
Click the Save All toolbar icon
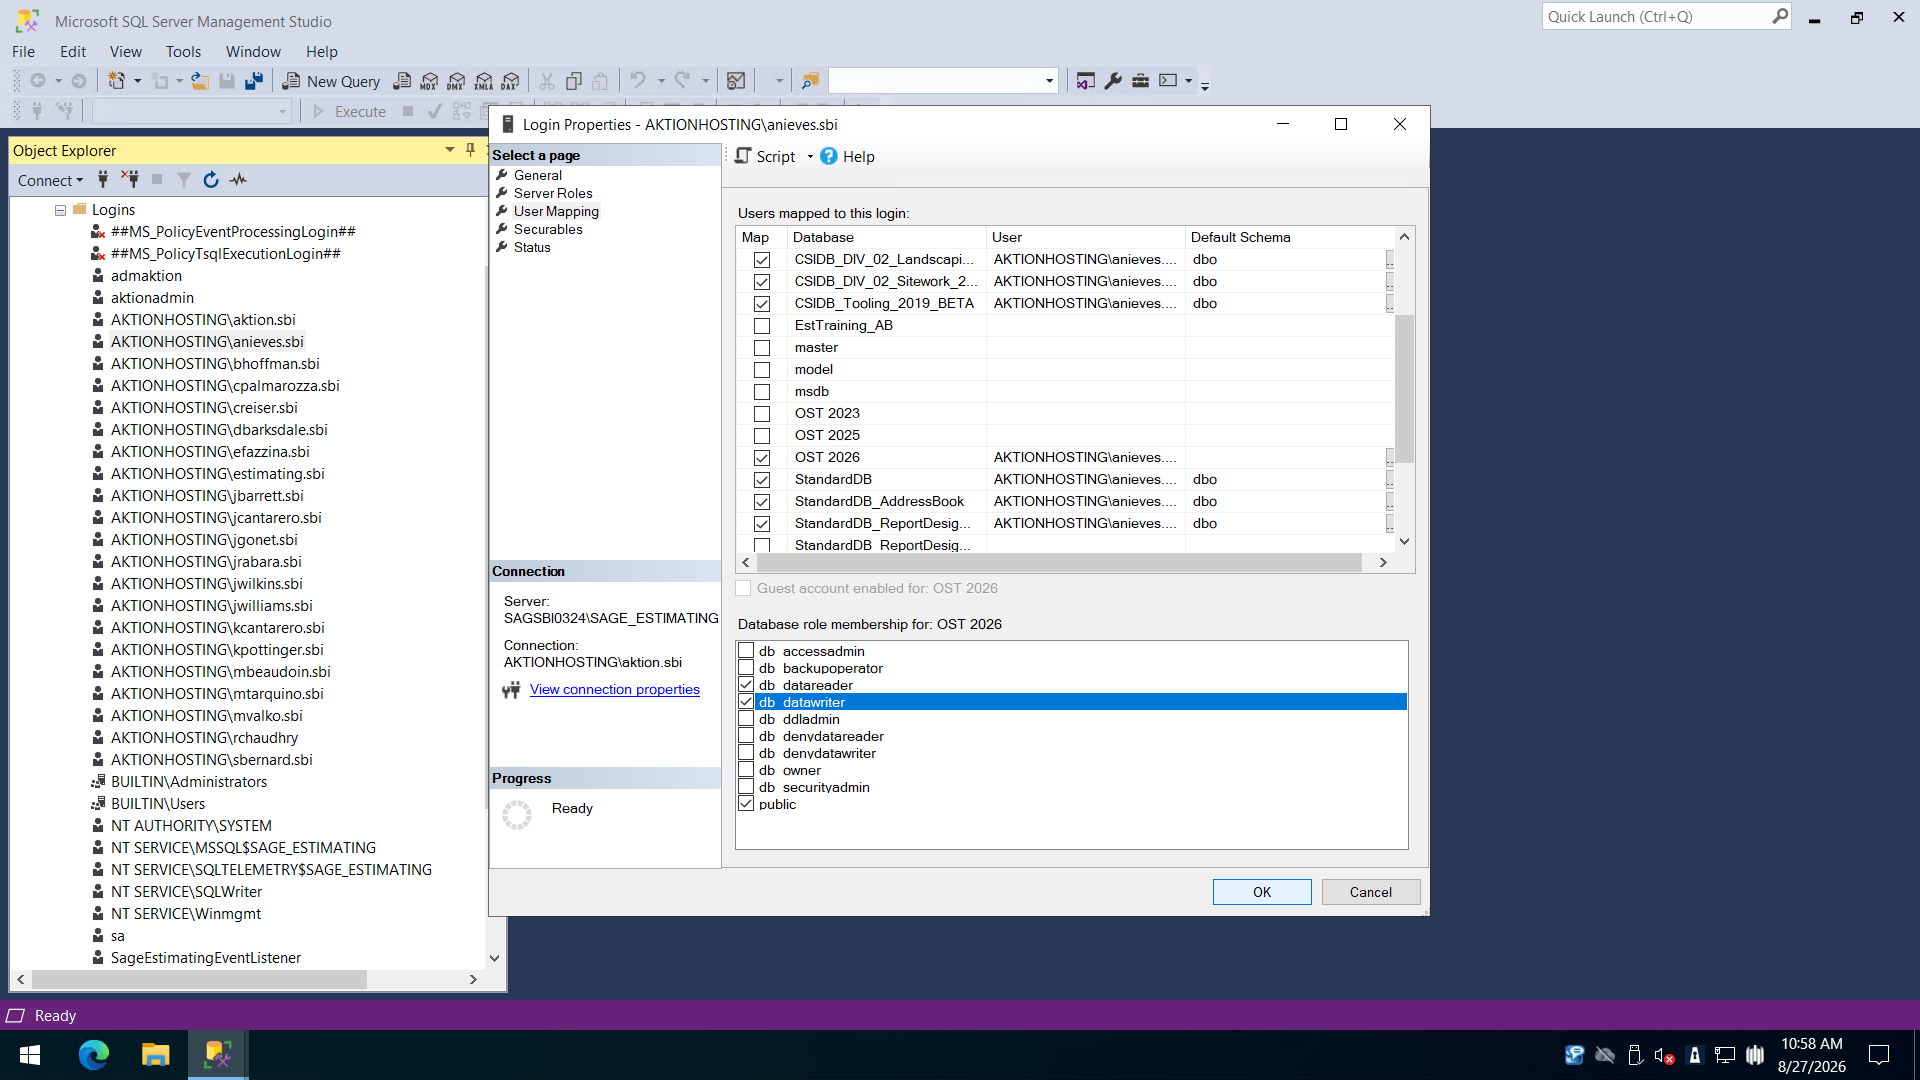click(254, 81)
